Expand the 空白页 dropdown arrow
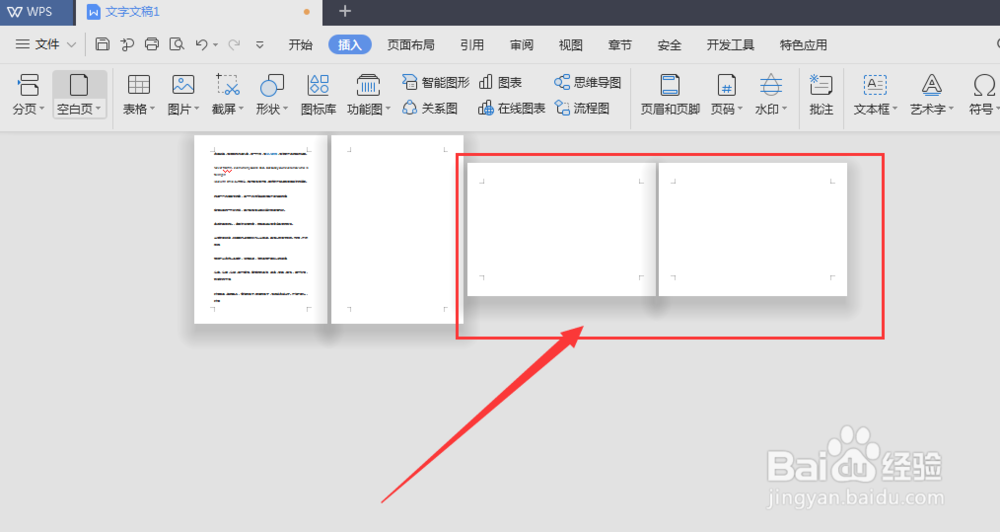Viewport: 1000px width, 532px height. [98, 108]
